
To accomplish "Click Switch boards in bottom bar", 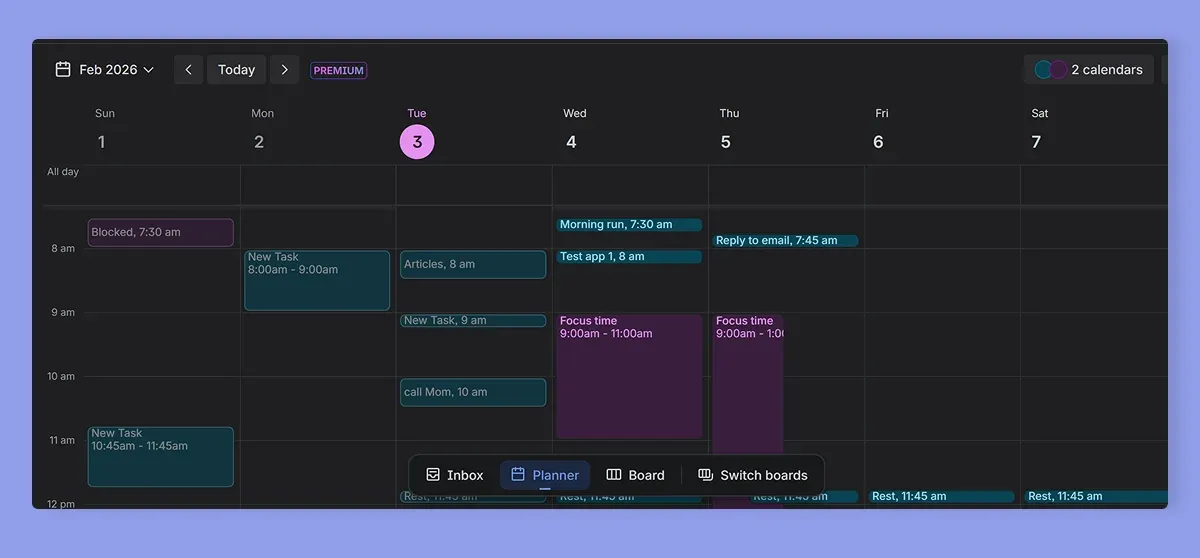I will (752, 475).
